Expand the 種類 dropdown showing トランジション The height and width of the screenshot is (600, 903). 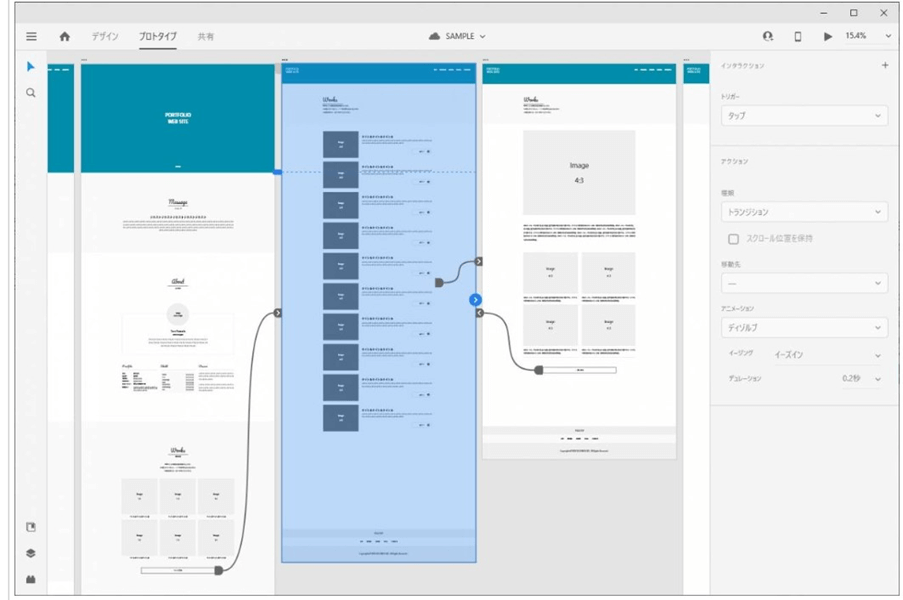coord(805,212)
